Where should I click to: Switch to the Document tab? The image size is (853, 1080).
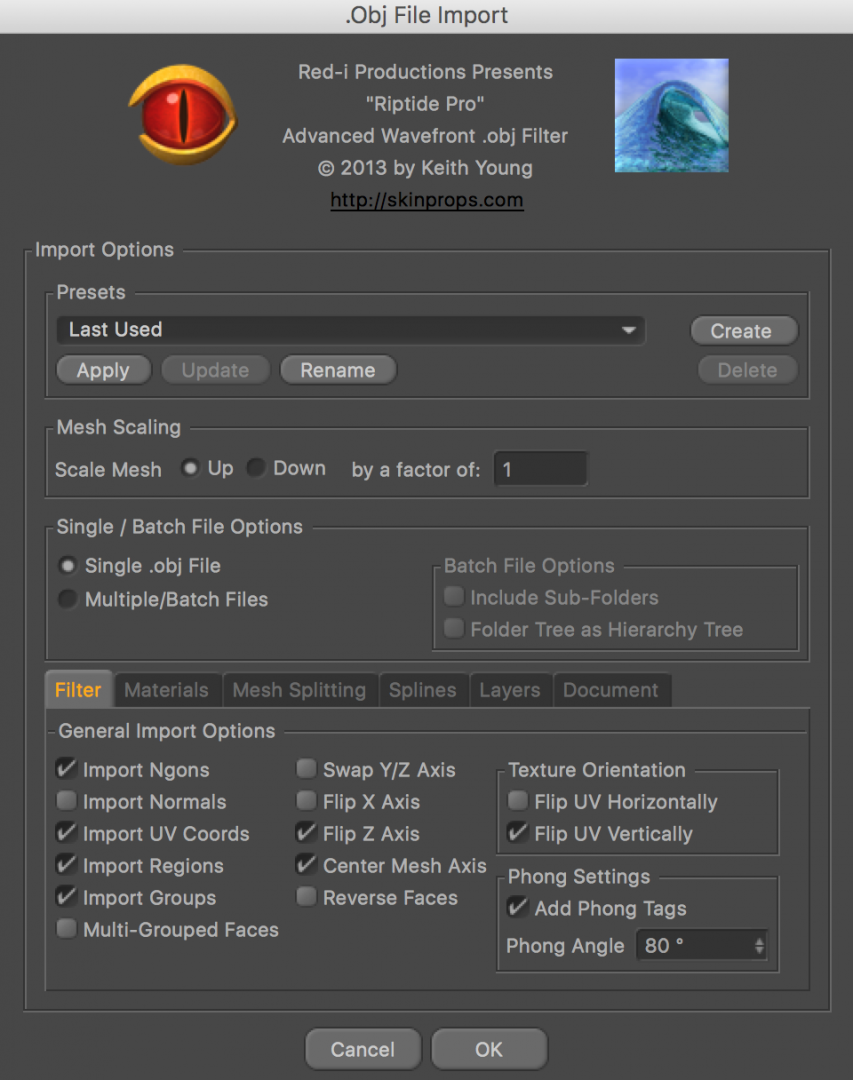point(611,690)
